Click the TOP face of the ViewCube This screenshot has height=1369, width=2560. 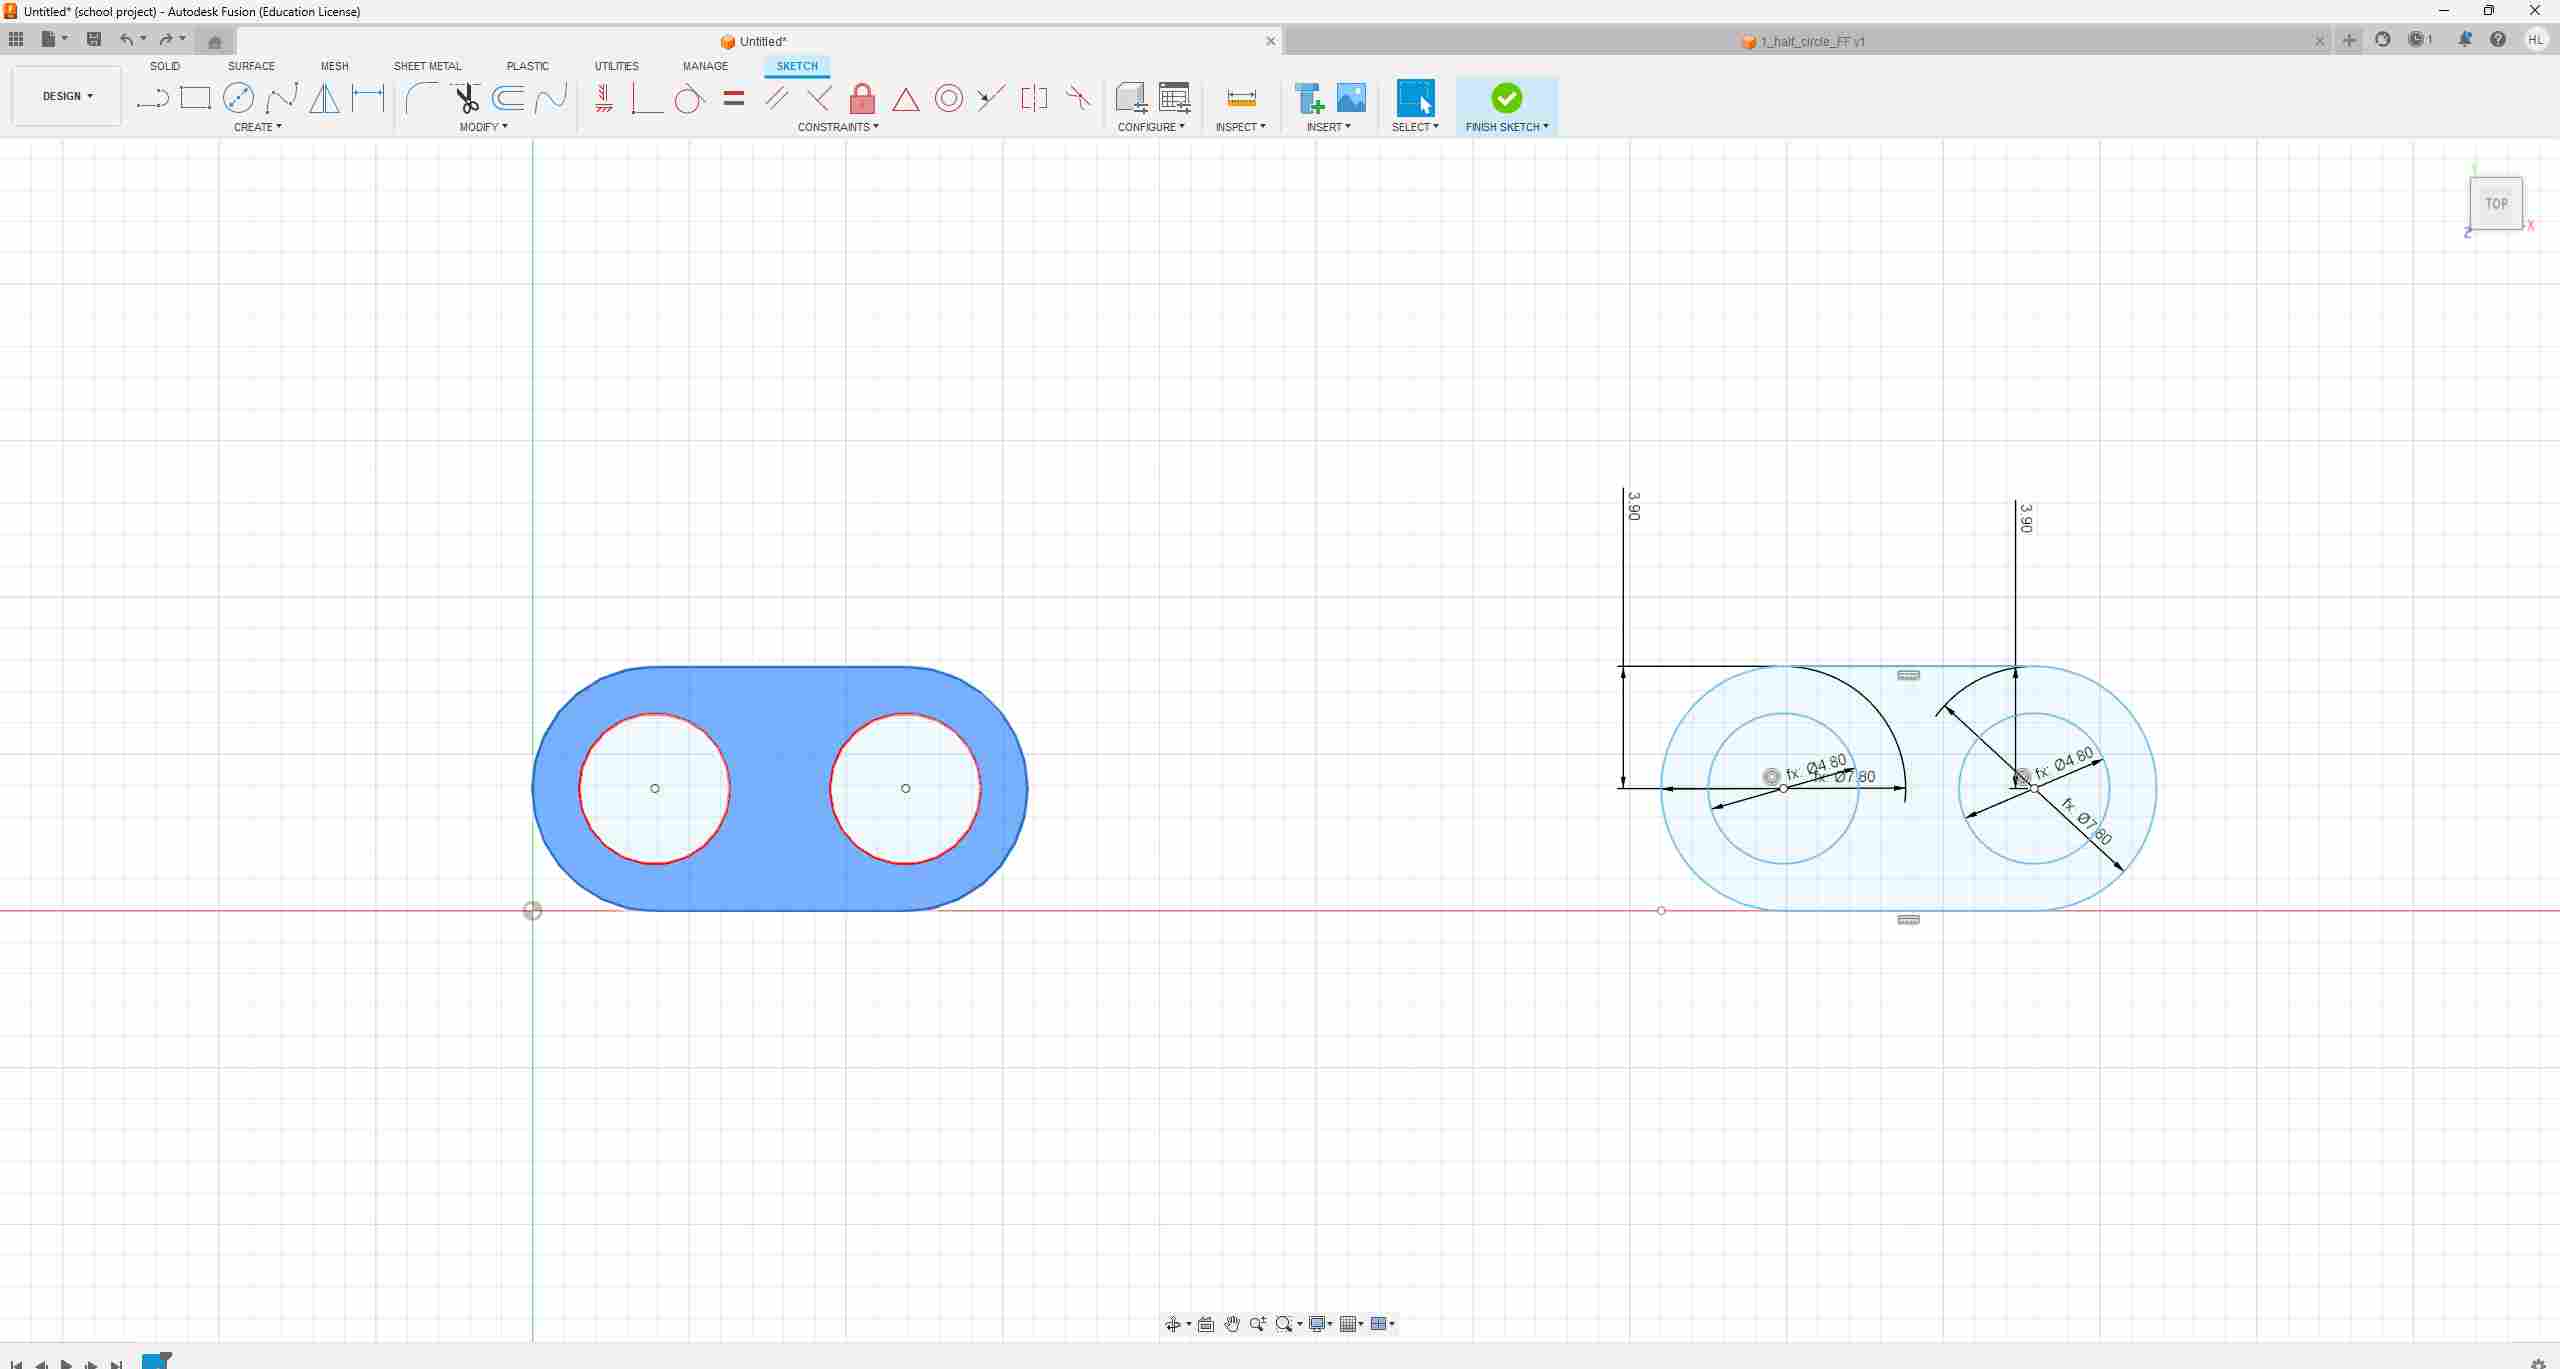(2496, 203)
